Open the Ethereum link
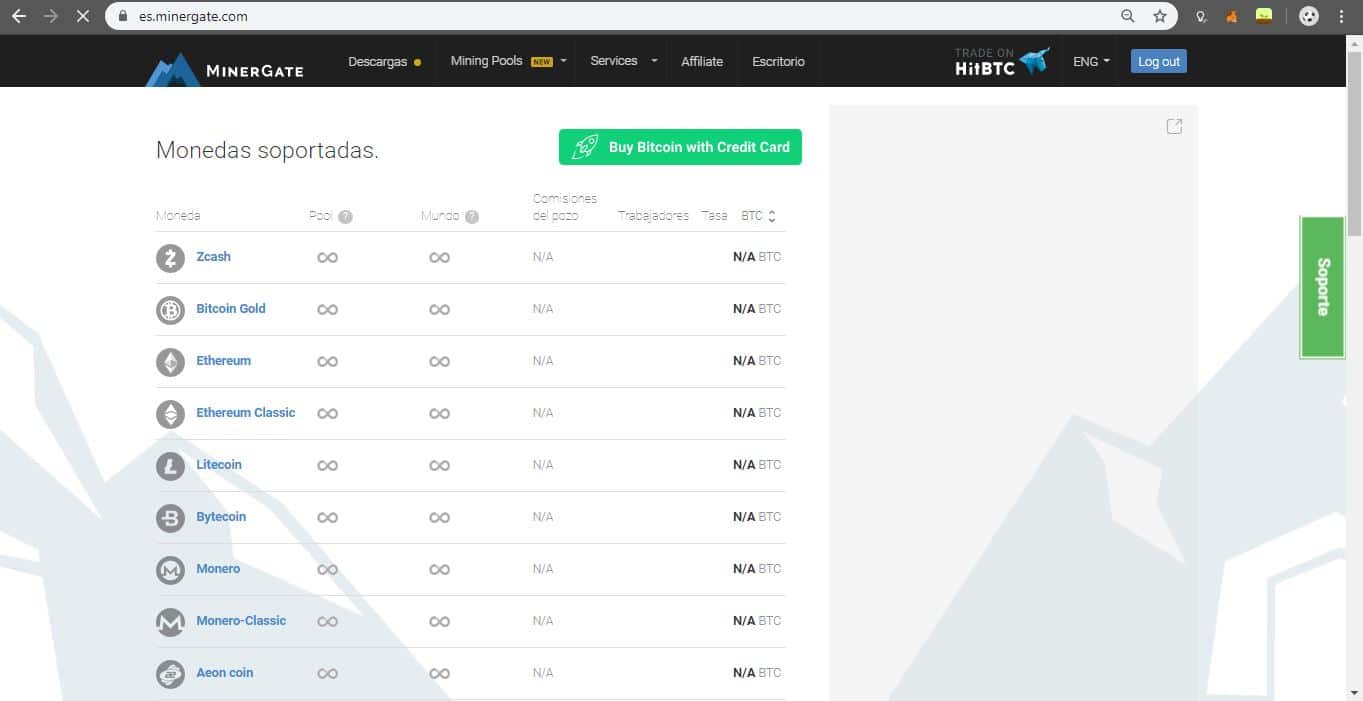 point(223,361)
